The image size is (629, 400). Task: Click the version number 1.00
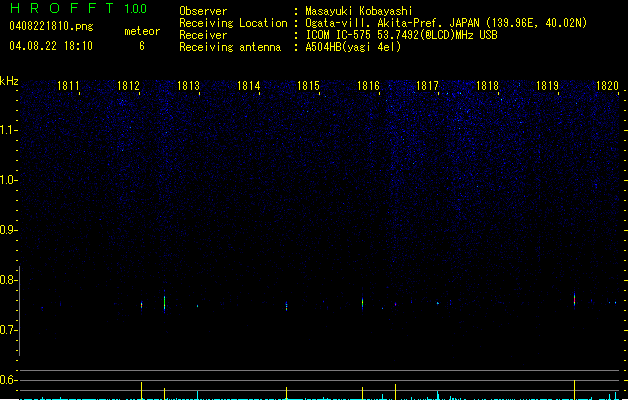pyautogui.click(x=136, y=9)
